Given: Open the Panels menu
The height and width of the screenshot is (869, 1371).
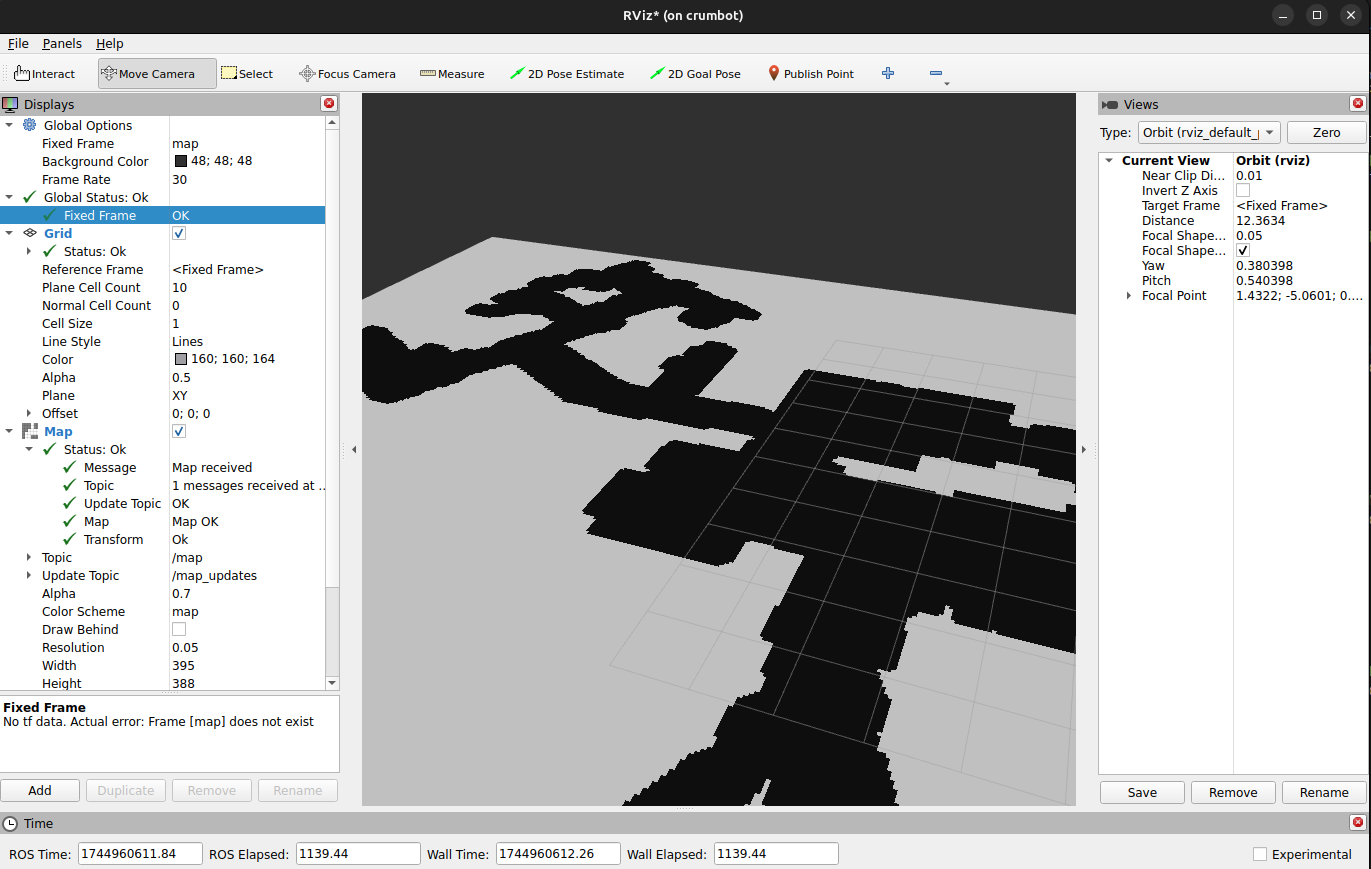Looking at the screenshot, I should (62, 43).
